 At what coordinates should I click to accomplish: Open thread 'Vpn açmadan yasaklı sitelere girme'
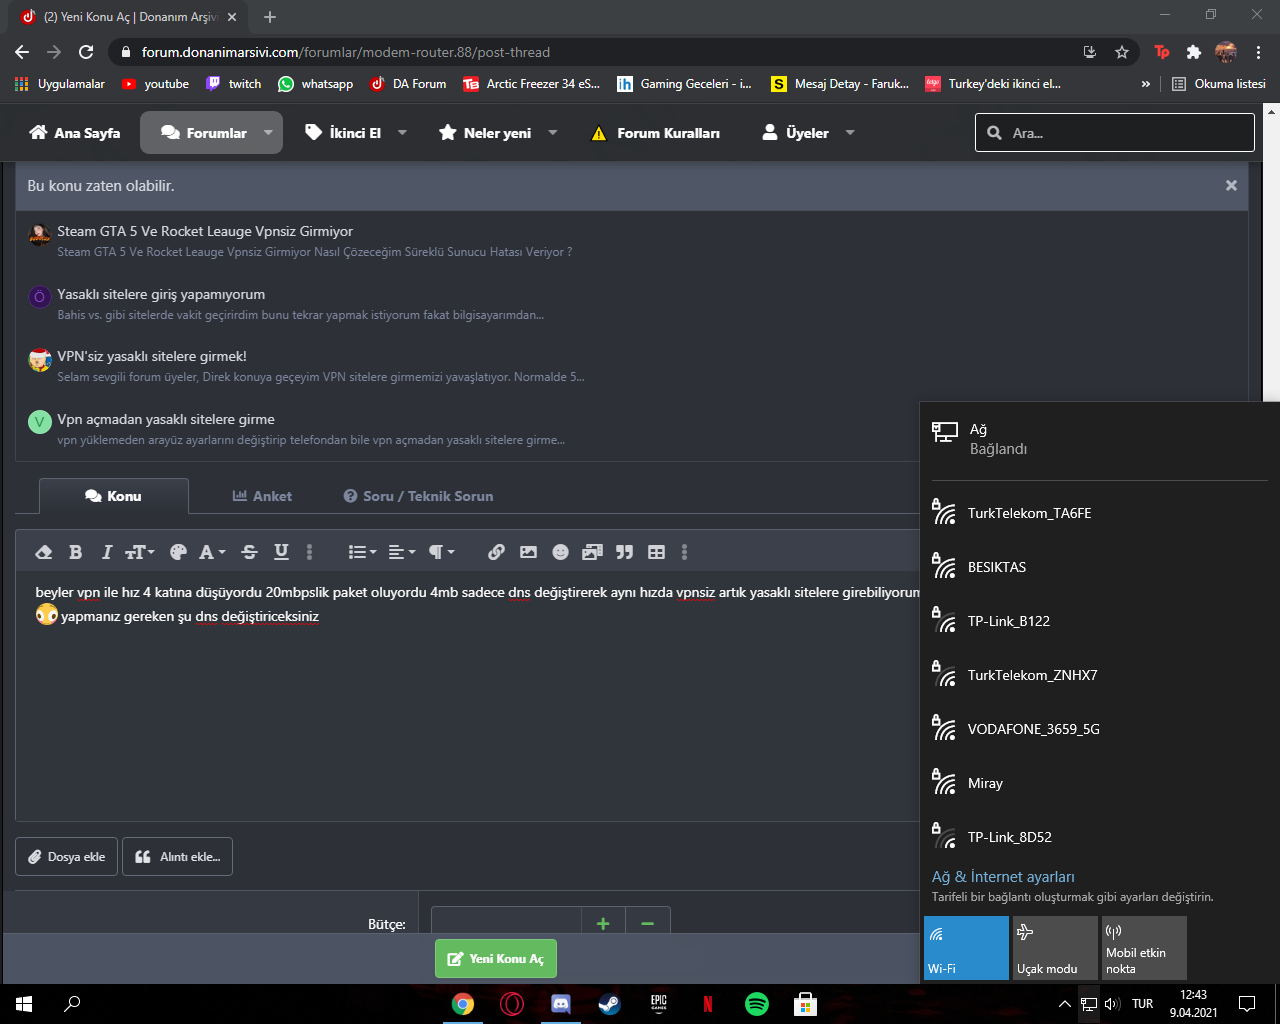click(166, 419)
